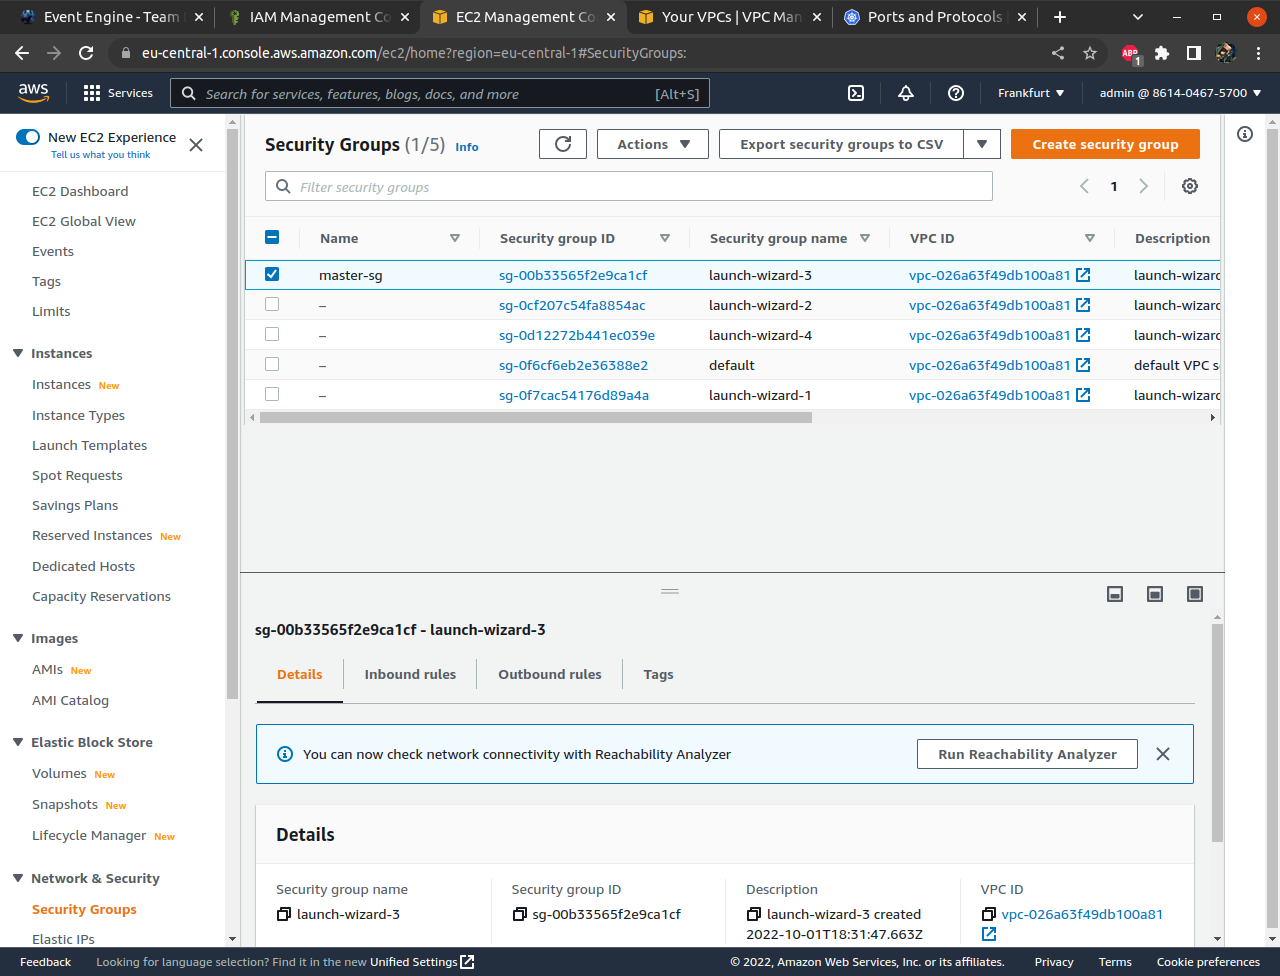The image size is (1280, 976).
Task: Open the Info link beside Security Groups
Action: pyautogui.click(x=467, y=147)
